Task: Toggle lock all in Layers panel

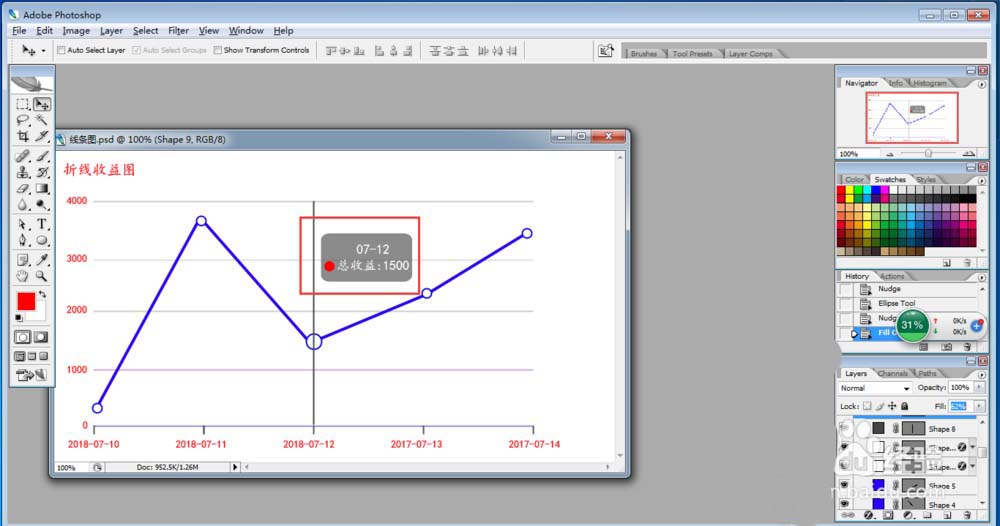Action: (x=904, y=406)
